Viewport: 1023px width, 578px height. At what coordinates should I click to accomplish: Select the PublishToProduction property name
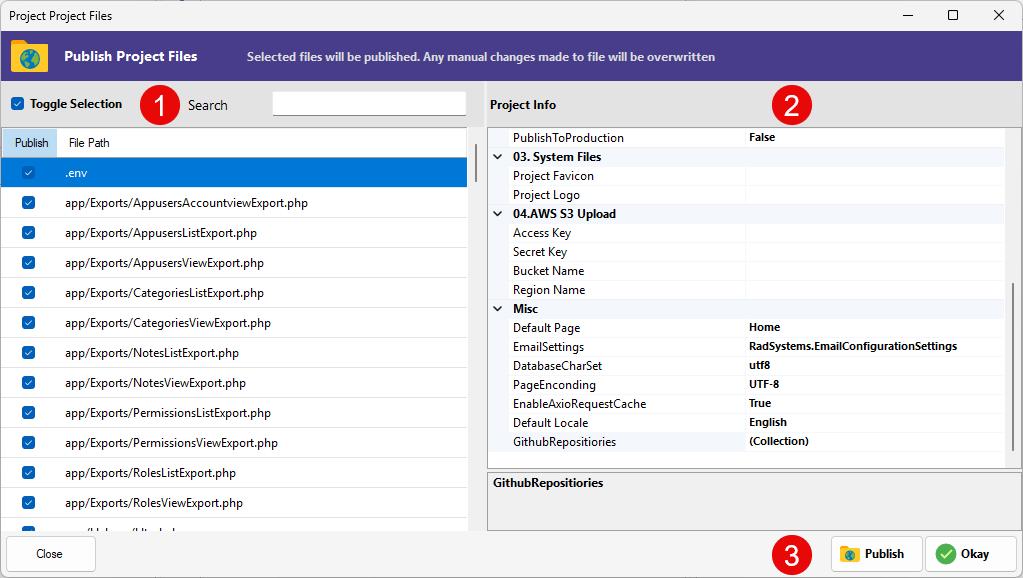tap(568, 138)
